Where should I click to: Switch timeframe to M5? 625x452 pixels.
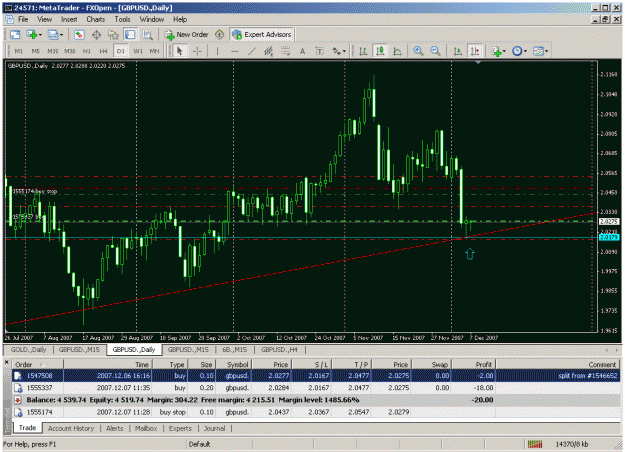point(35,51)
